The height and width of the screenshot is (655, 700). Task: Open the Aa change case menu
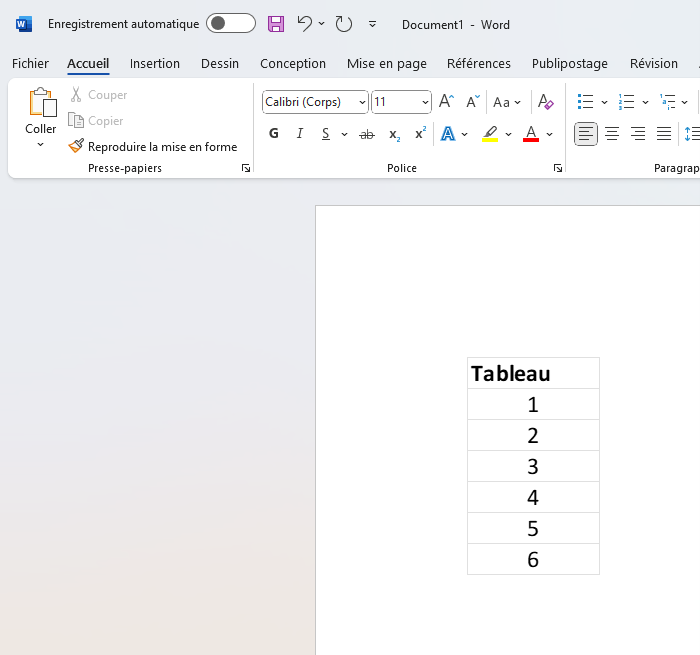tap(507, 102)
